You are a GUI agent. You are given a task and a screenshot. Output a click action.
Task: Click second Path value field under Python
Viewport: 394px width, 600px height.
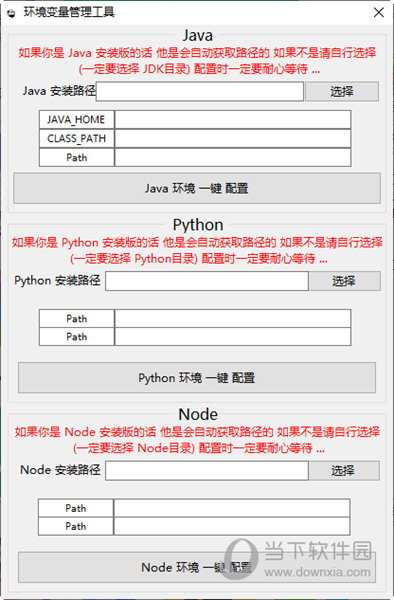click(233, 337)
